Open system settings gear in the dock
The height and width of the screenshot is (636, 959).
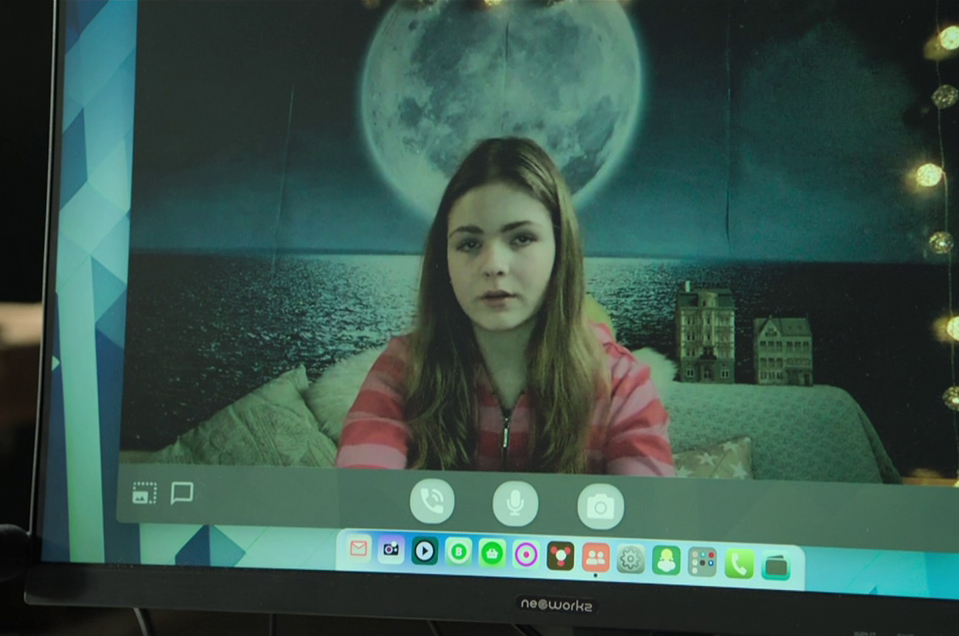pos(630,558)
